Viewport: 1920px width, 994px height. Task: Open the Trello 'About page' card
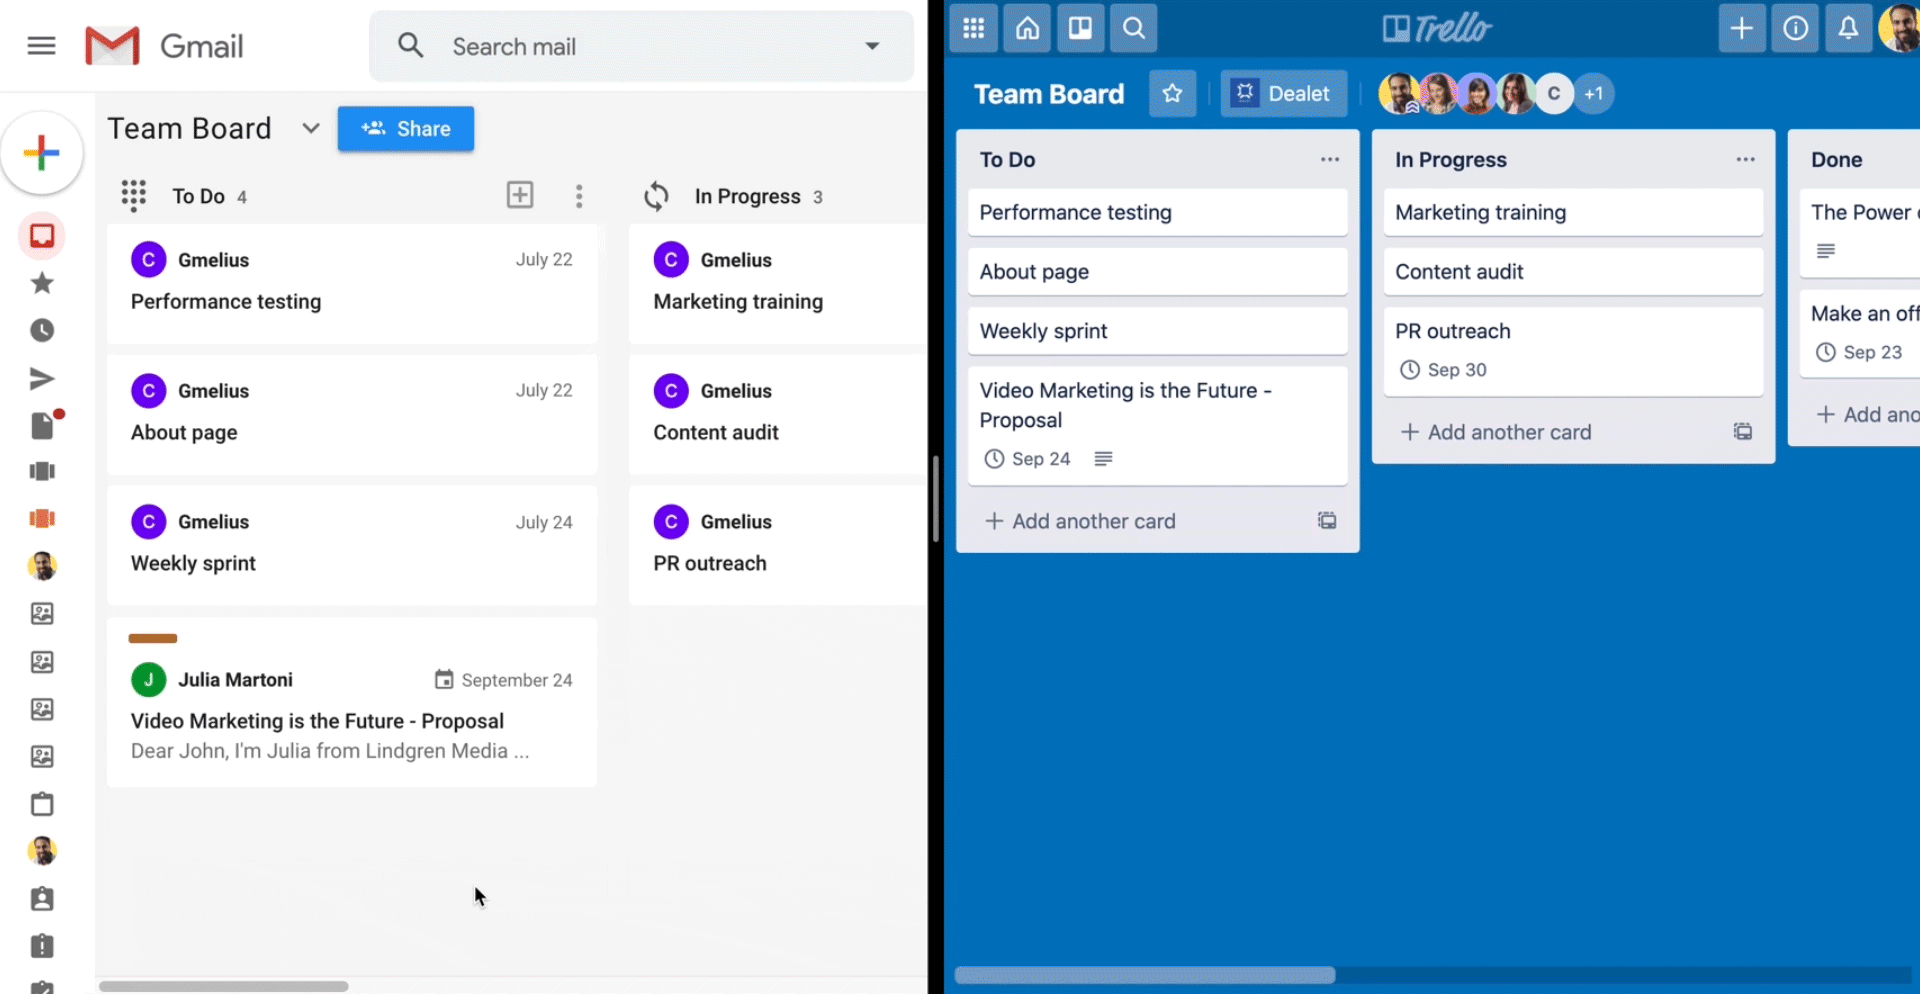coord(1158,272)
